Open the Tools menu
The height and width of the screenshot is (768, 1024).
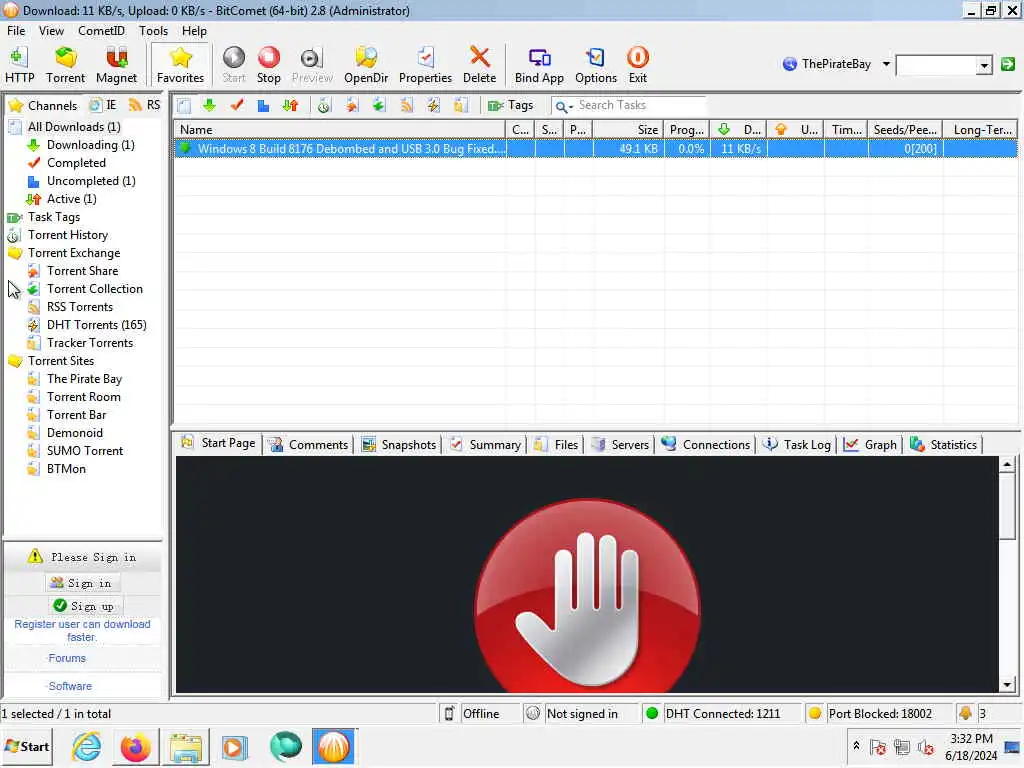click(x=153, y=31)
